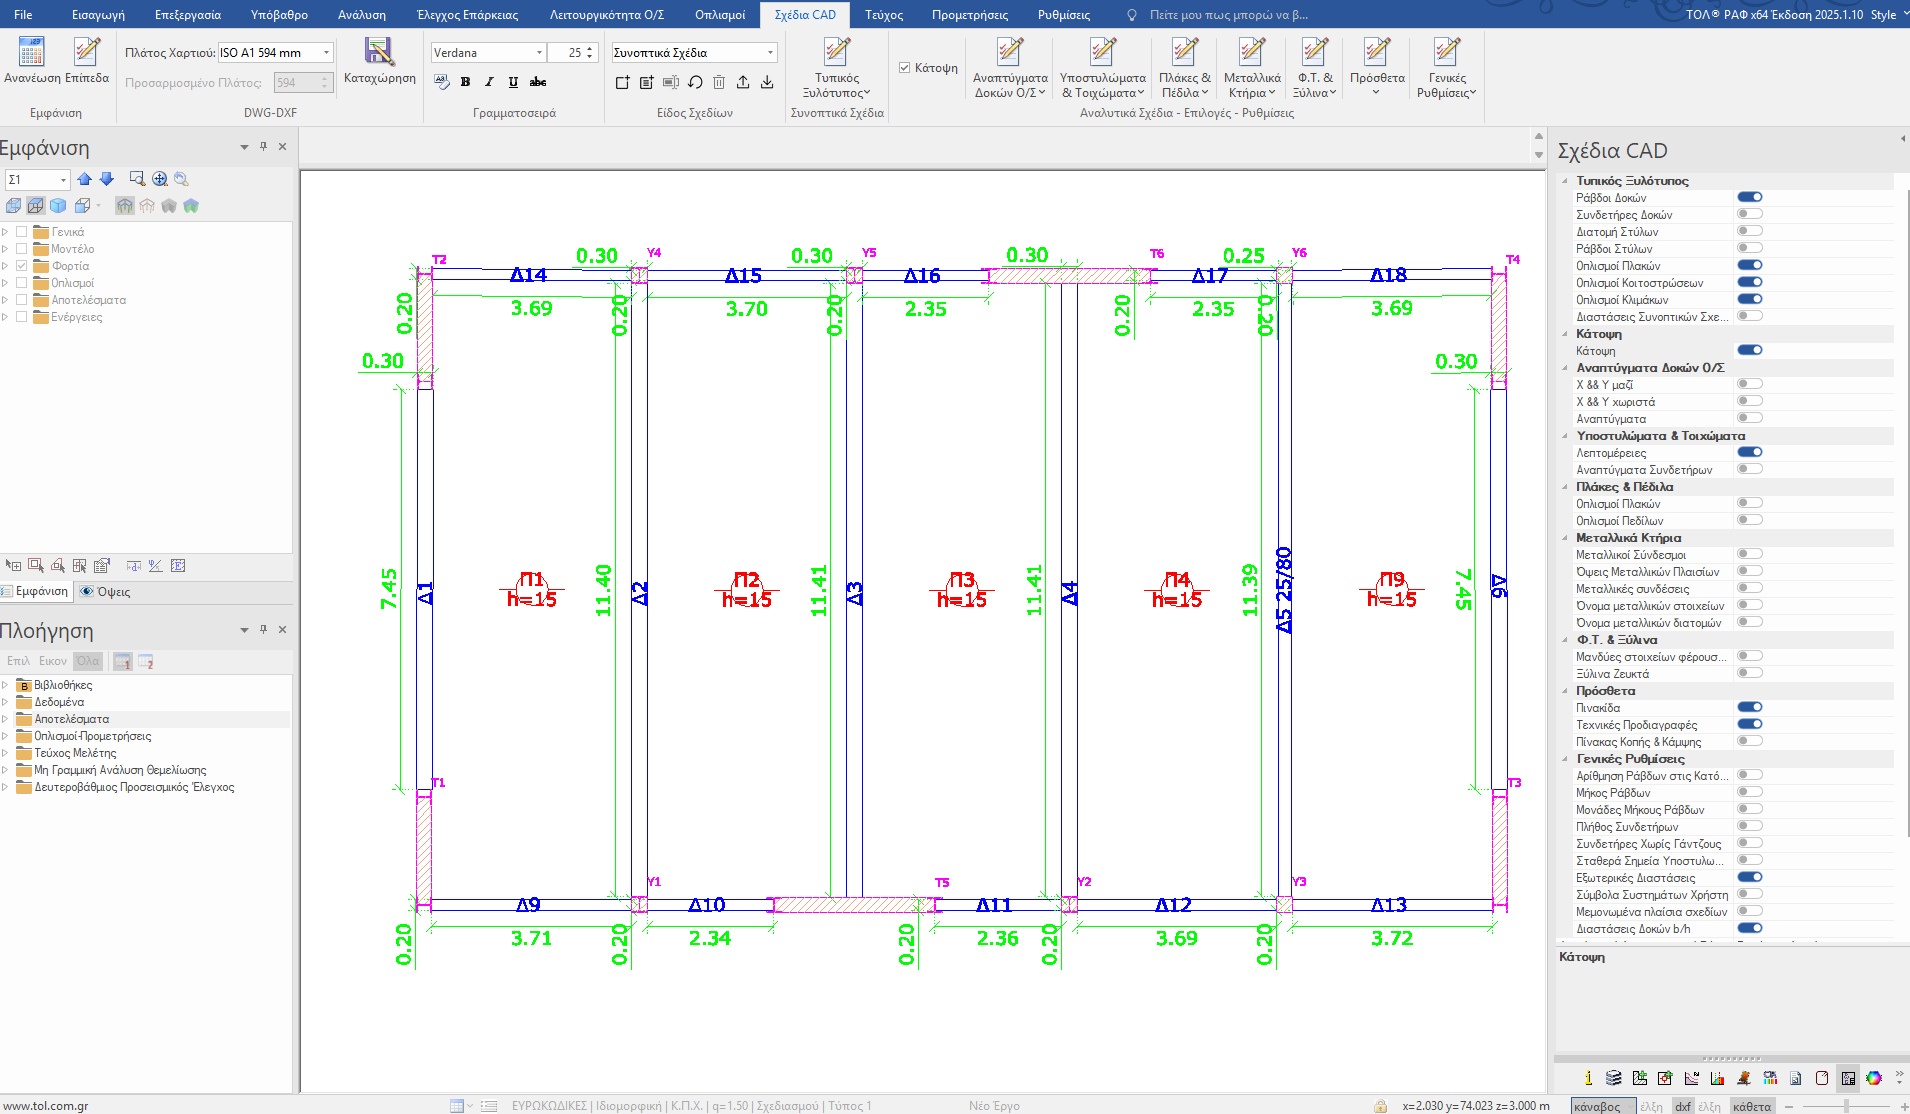Switch to the Όψεις tab
The image size is (1910, 1114).
coord(106,592)
